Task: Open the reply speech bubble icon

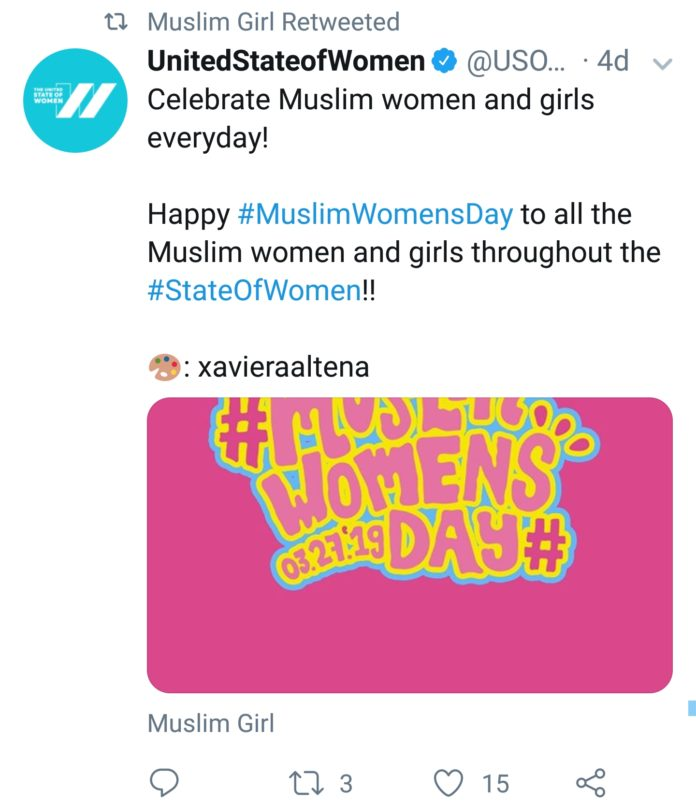Action: 164,783
